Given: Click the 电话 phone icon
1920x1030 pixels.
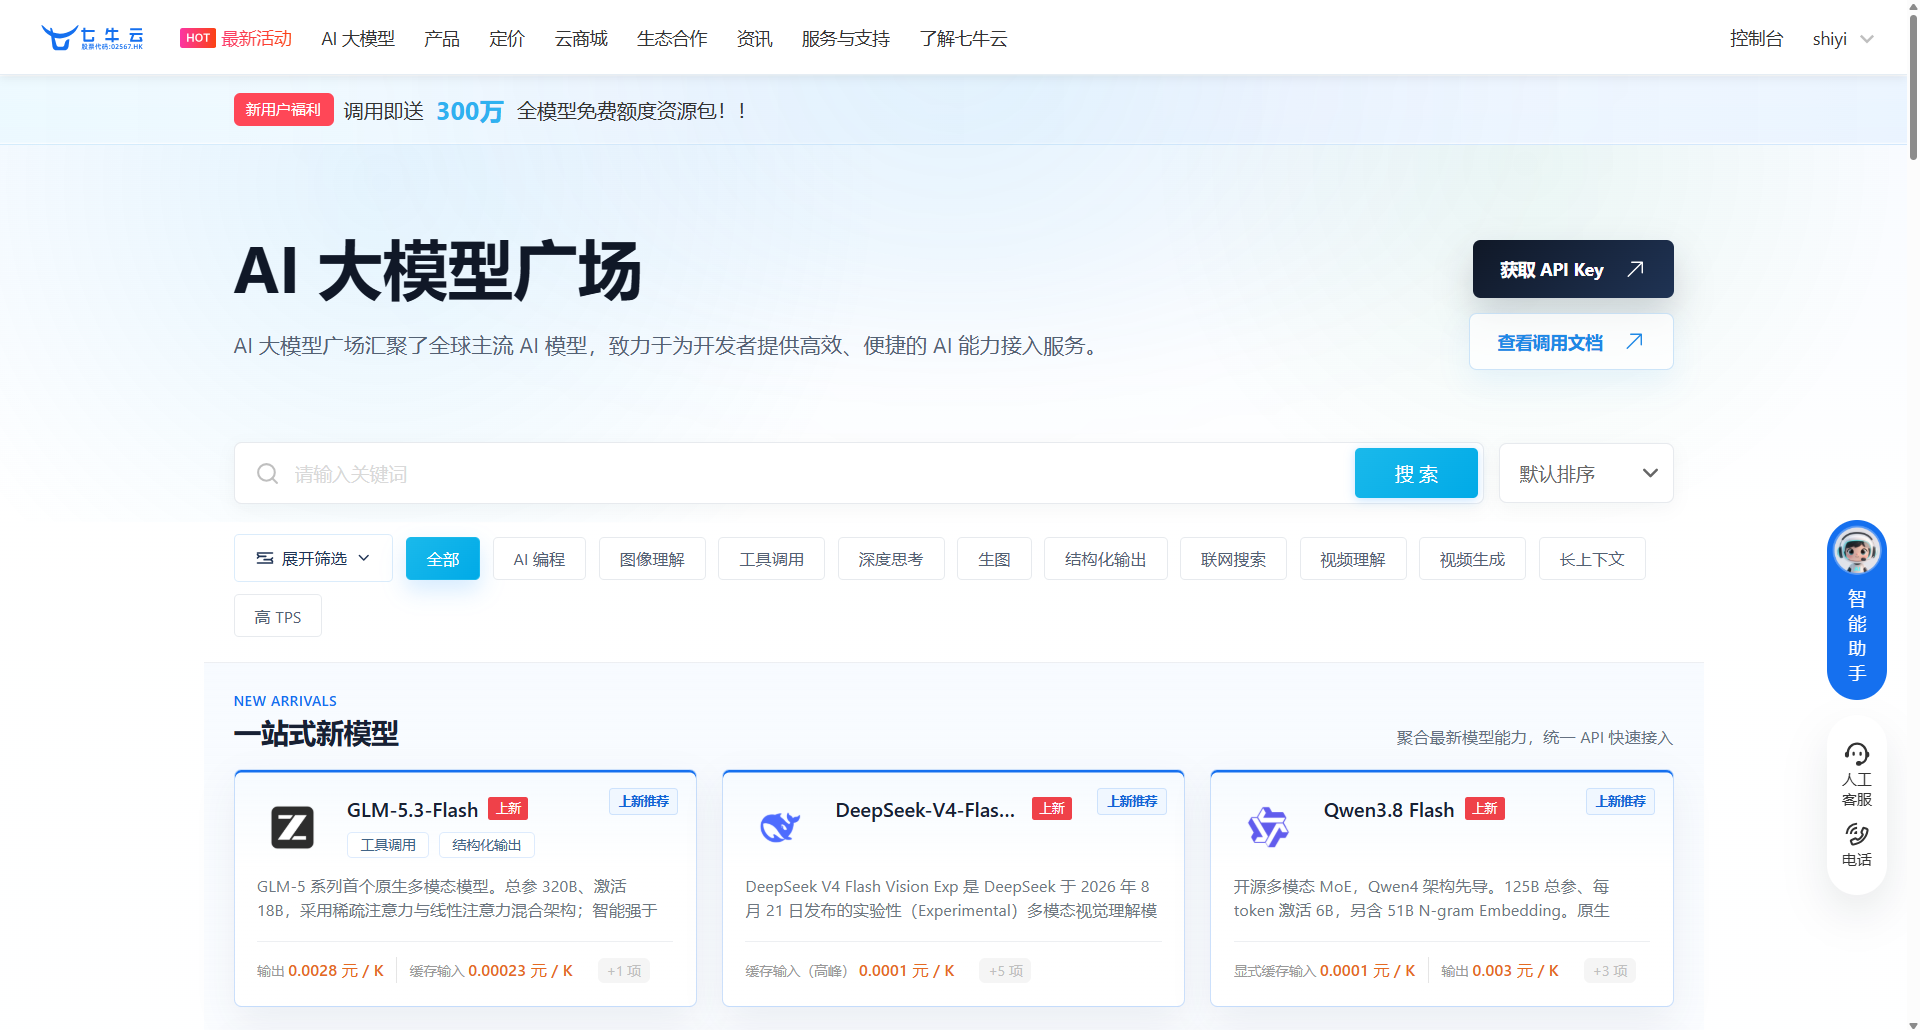Looking at the screenshot, I should click(1857, 834).
